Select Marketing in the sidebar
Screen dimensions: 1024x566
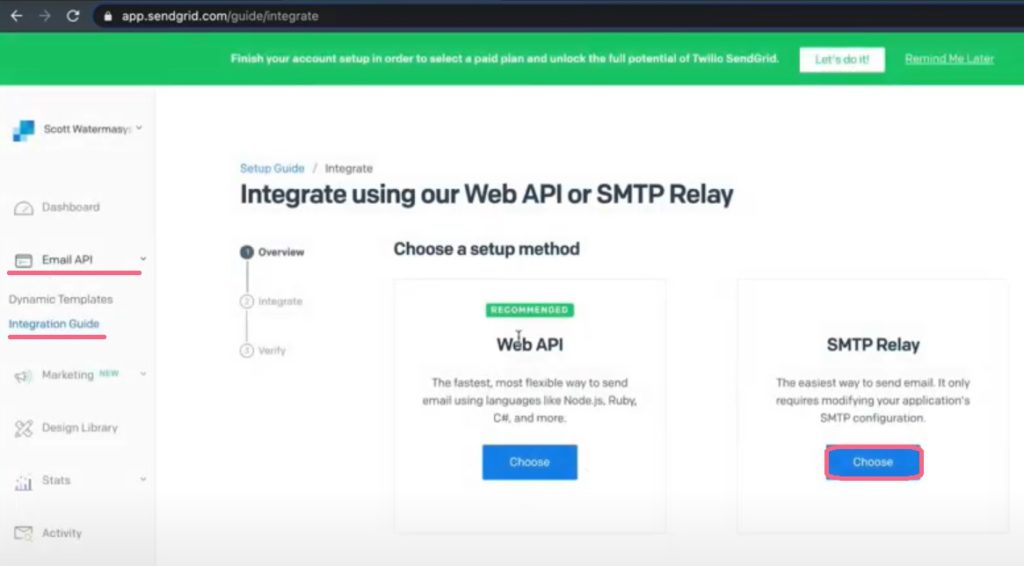coord(67,375)
